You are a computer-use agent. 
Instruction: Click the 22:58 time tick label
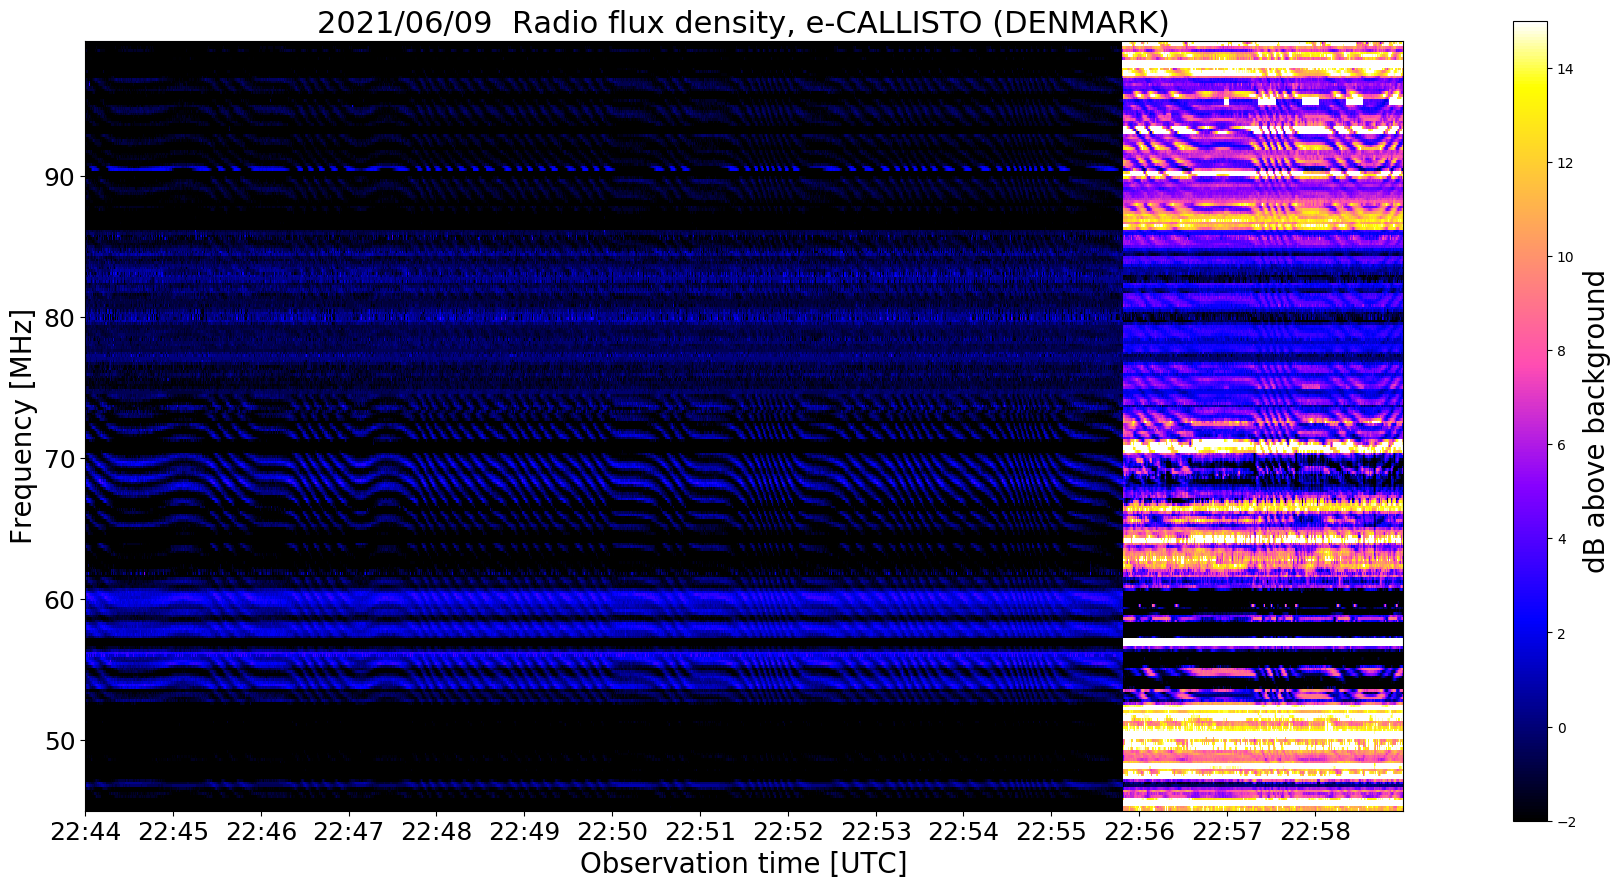pyautogui.click(x=1316, y=831)
